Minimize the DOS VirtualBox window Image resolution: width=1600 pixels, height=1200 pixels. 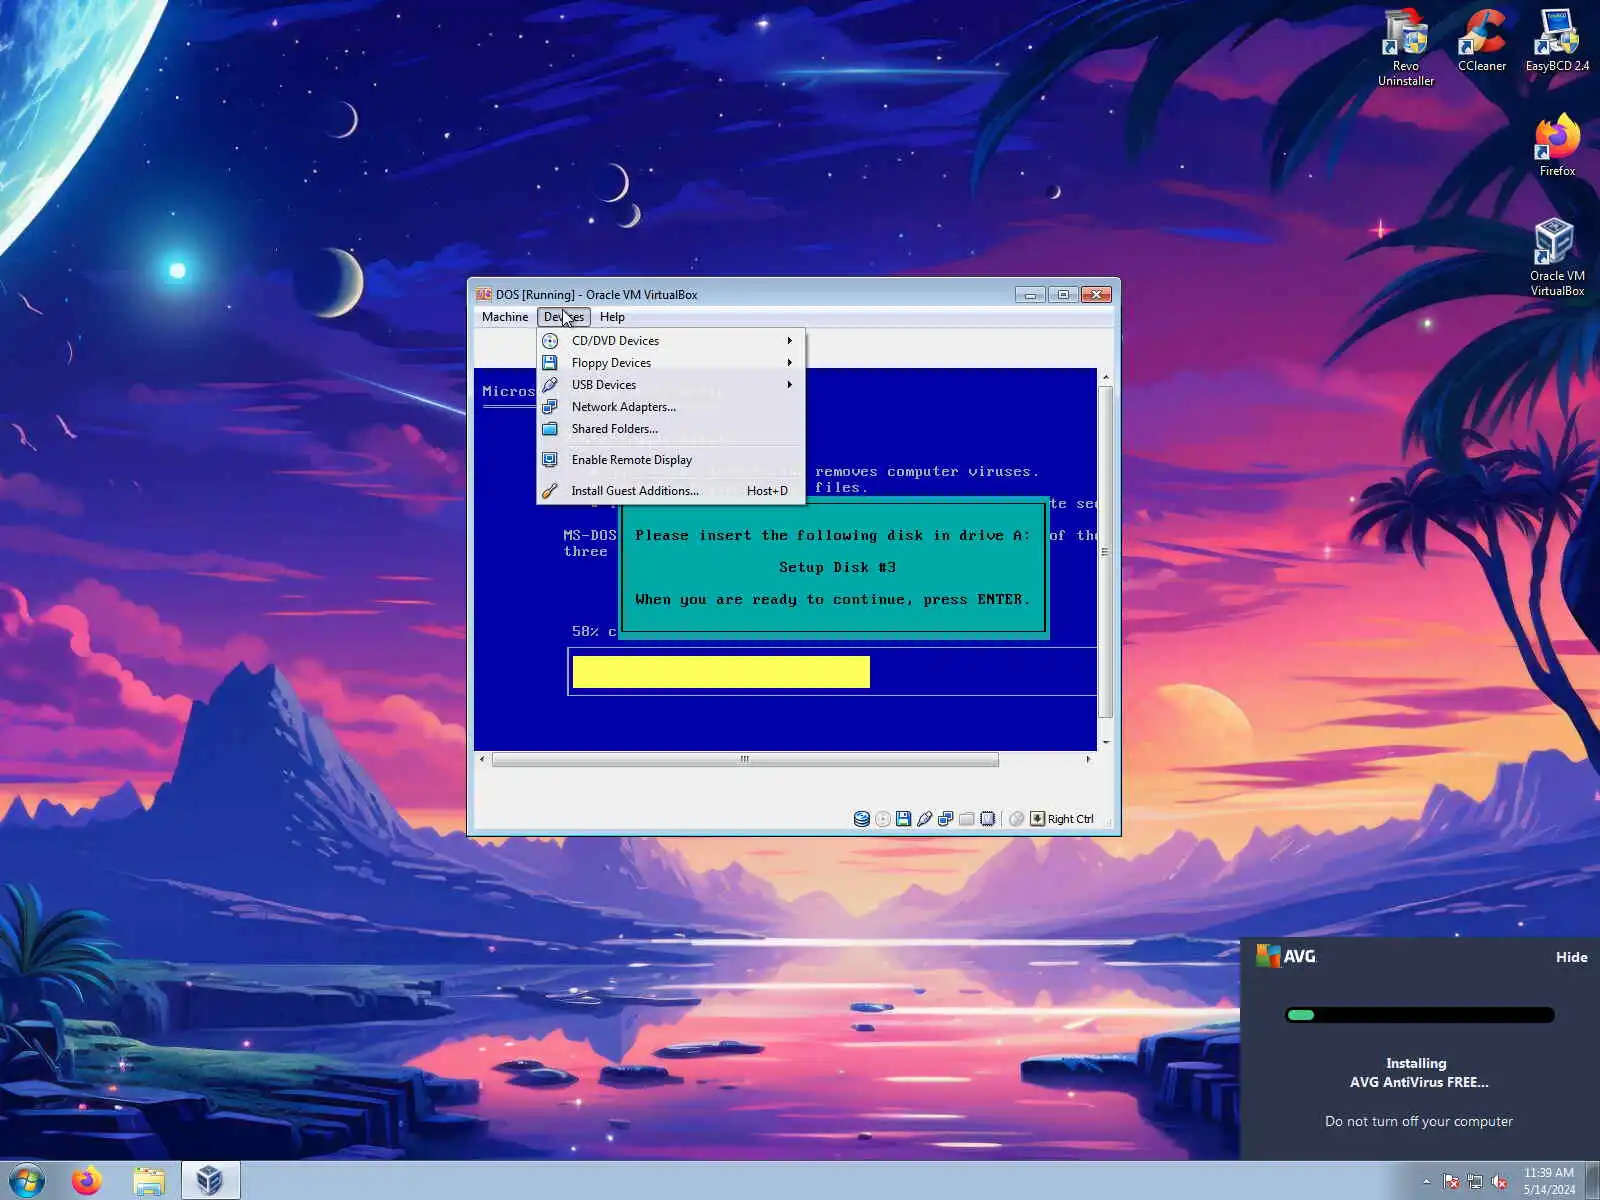1030,294
